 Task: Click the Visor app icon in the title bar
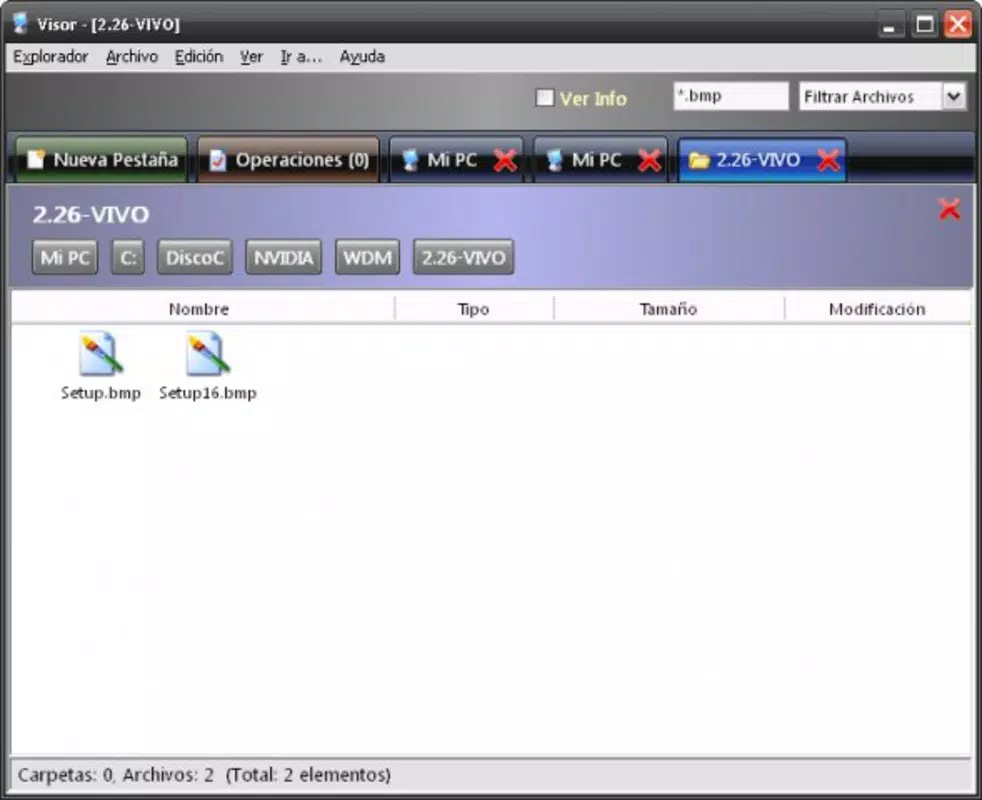(21, 23)
